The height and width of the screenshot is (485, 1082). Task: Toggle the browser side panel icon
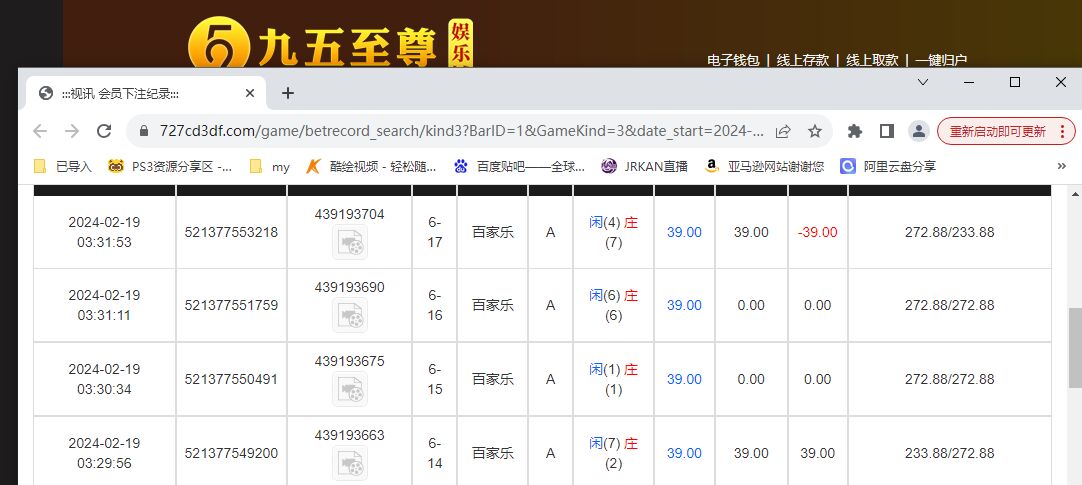[x=886, y=131]
